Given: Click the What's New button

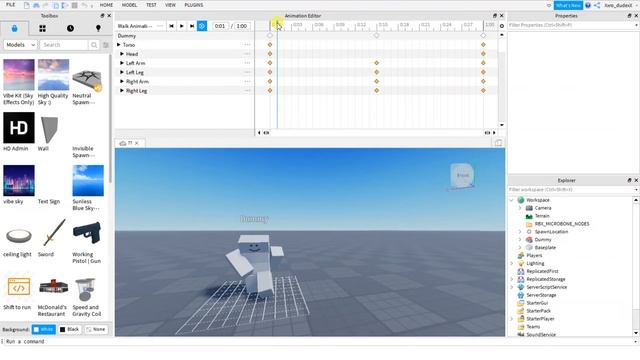Looking at the screenshot, I should point(568,5).
